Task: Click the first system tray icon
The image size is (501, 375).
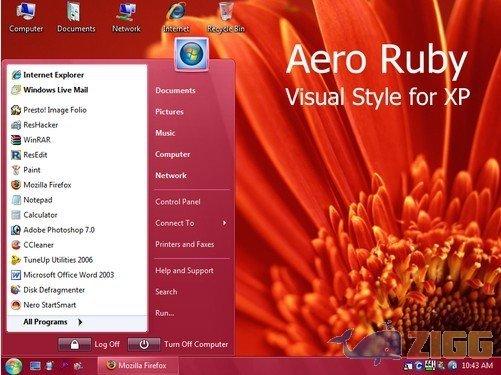Action: point(408,366)
